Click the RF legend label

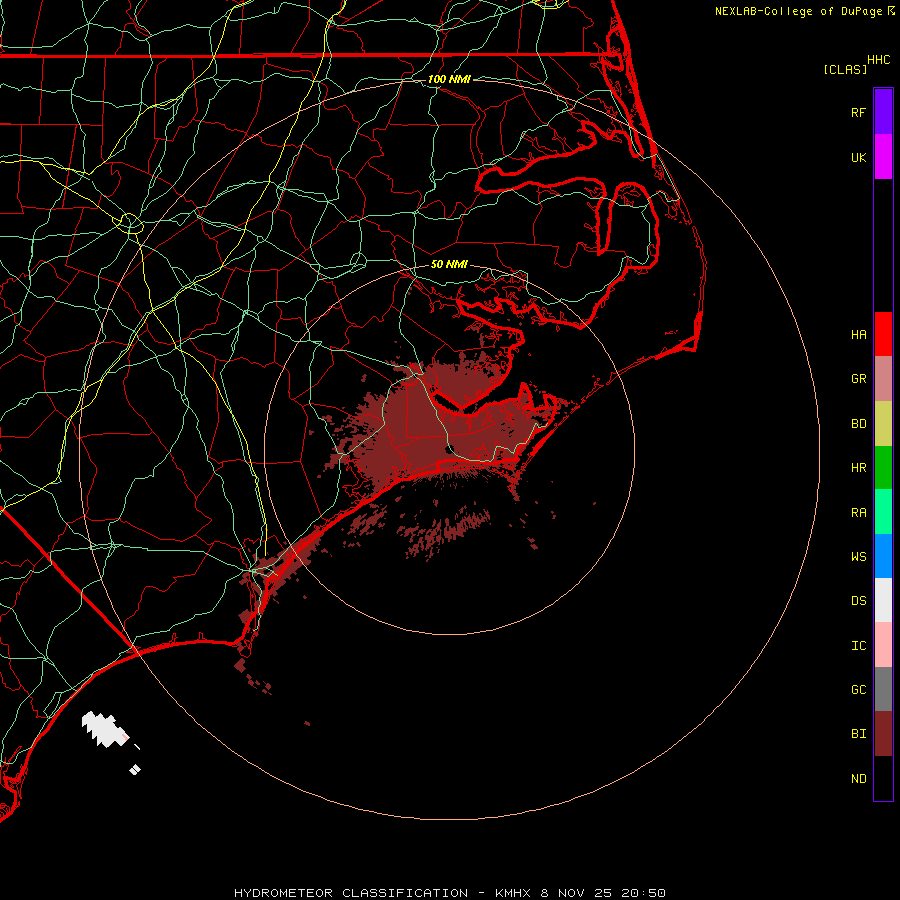pos(859,112)
